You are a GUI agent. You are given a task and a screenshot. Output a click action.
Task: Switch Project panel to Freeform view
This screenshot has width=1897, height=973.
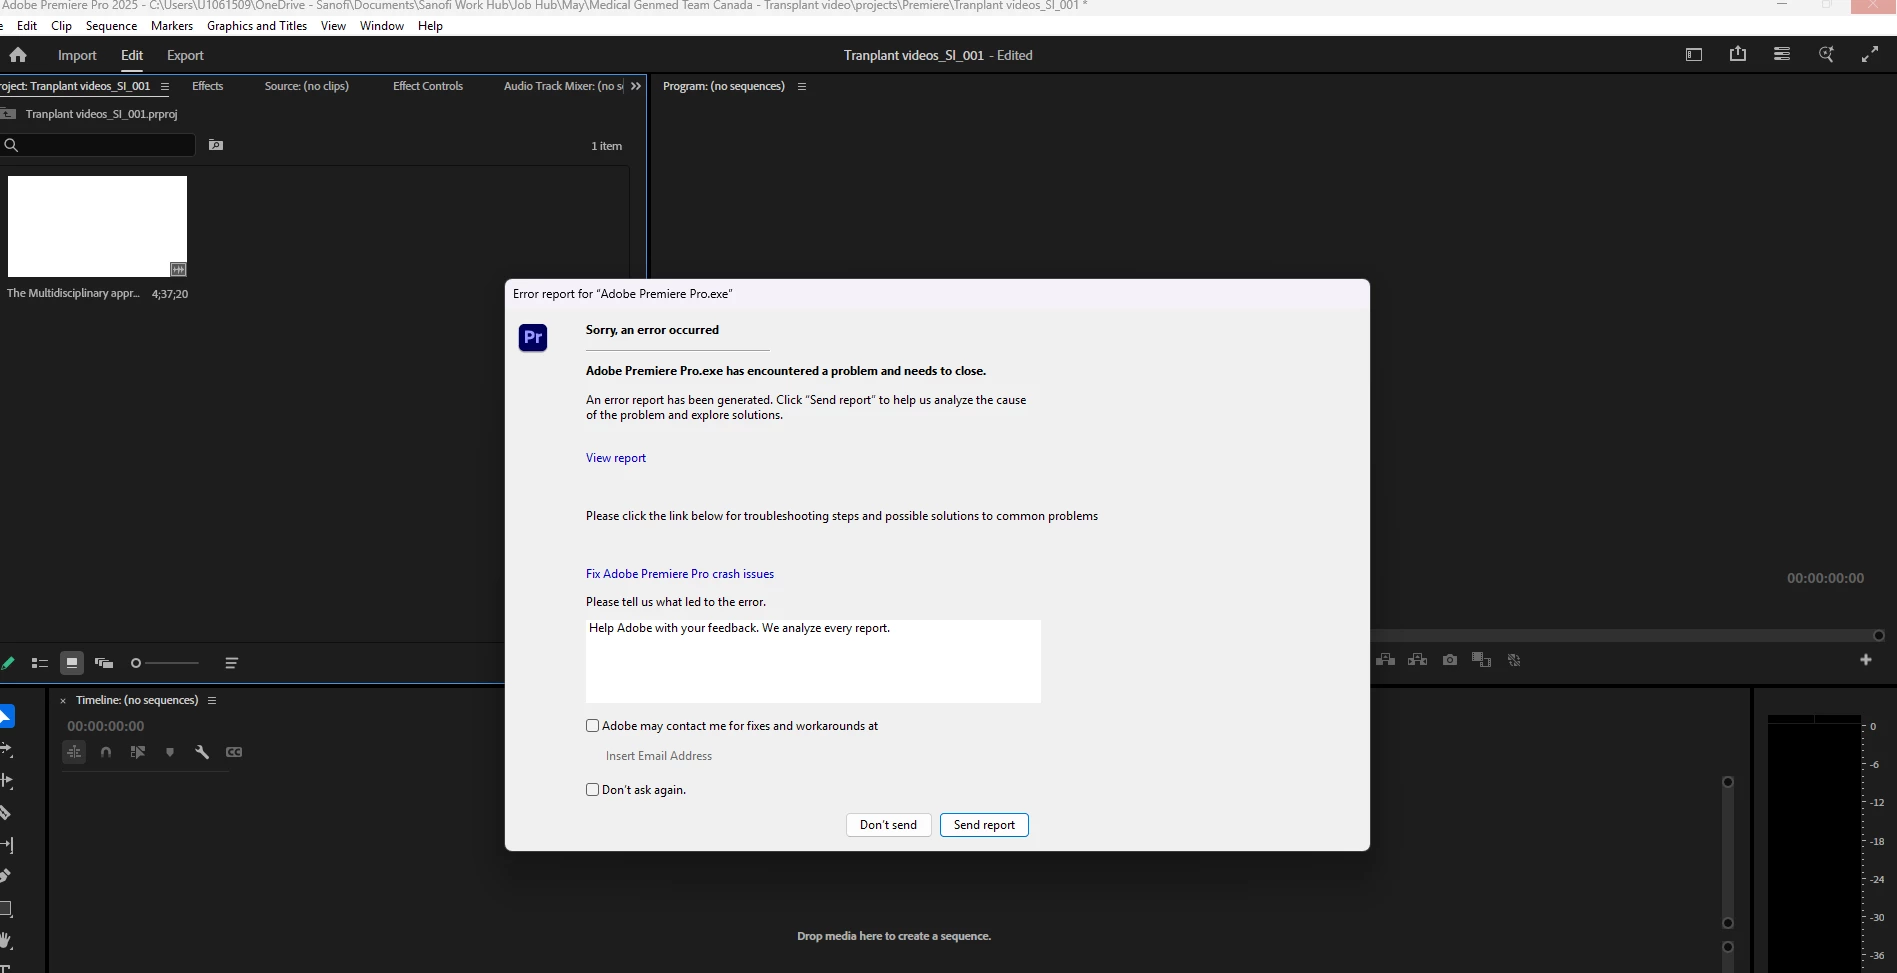(x=104, y=663)
